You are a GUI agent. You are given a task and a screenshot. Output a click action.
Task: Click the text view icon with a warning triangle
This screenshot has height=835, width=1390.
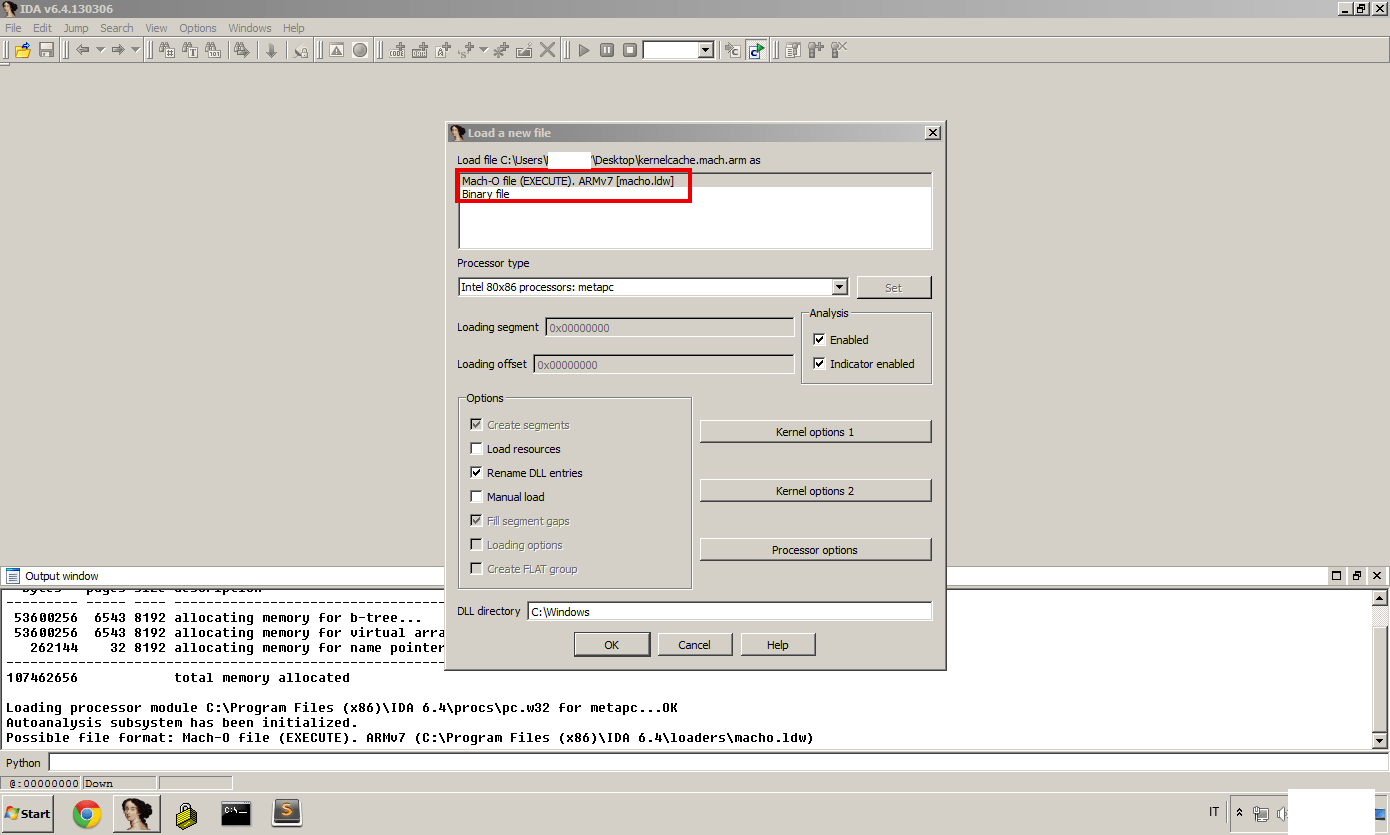point(337,50)
